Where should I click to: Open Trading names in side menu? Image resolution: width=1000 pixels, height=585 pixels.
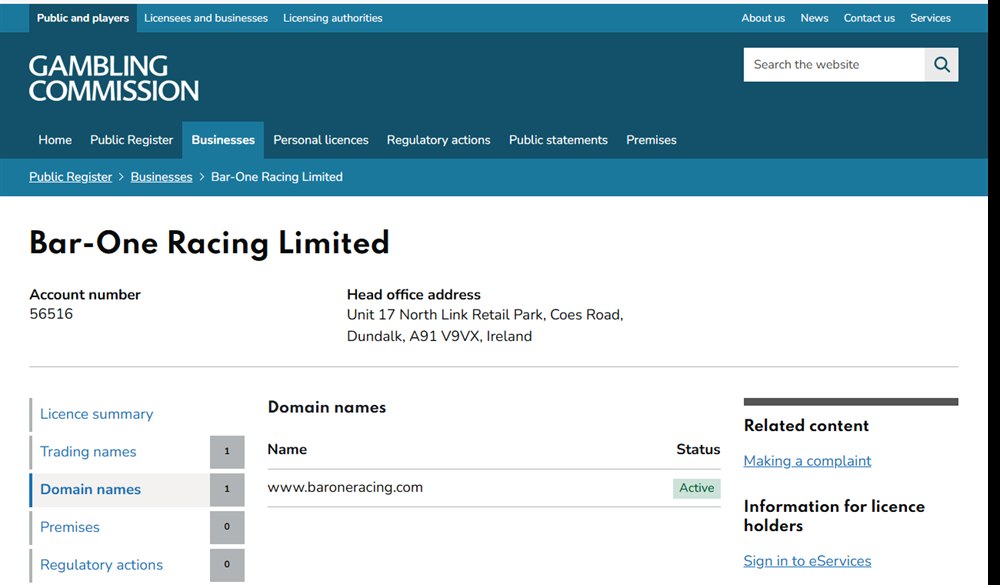(x=88, y=452)
